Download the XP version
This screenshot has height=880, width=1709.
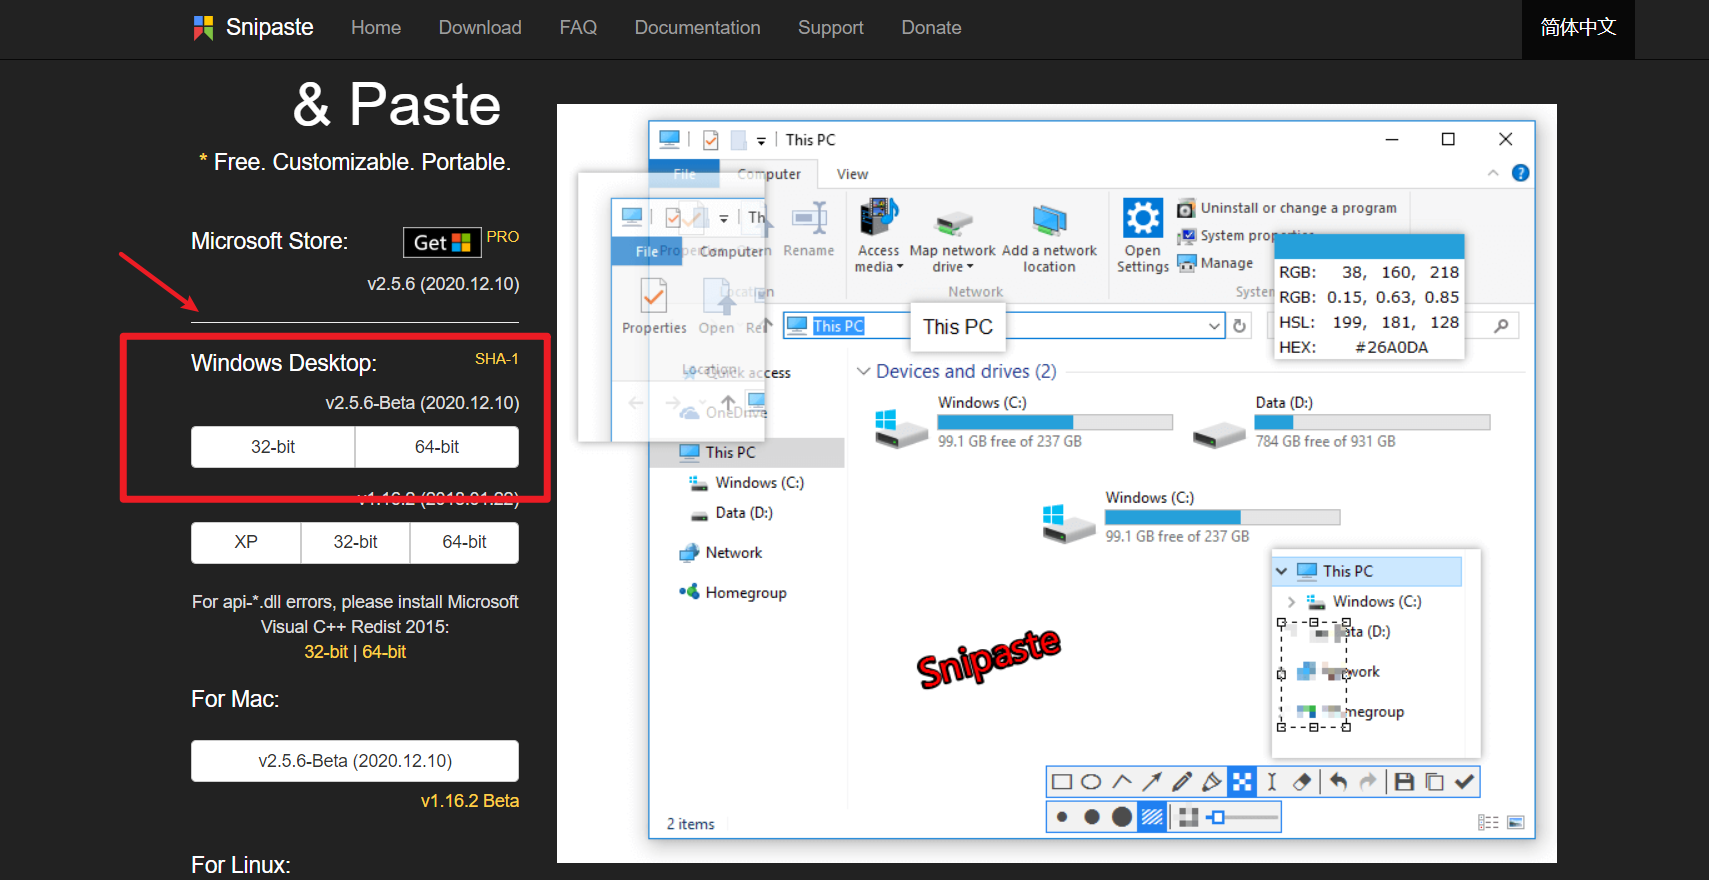coord(246,542)
